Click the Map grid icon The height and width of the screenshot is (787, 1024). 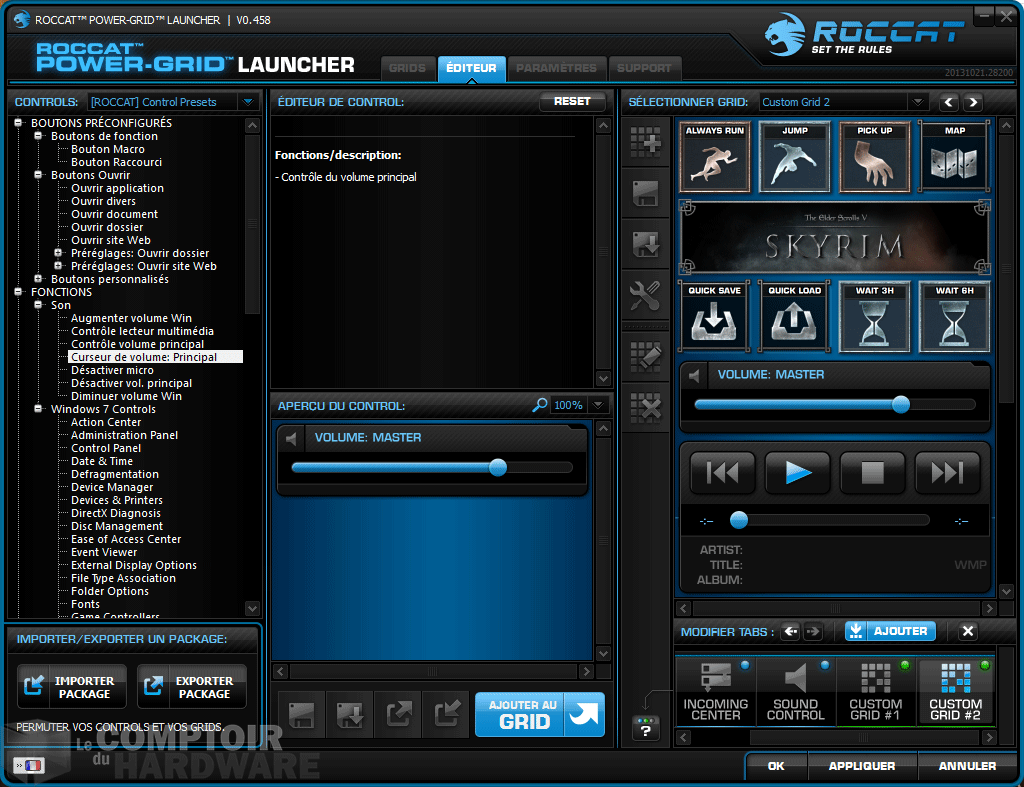click(954, 157)
